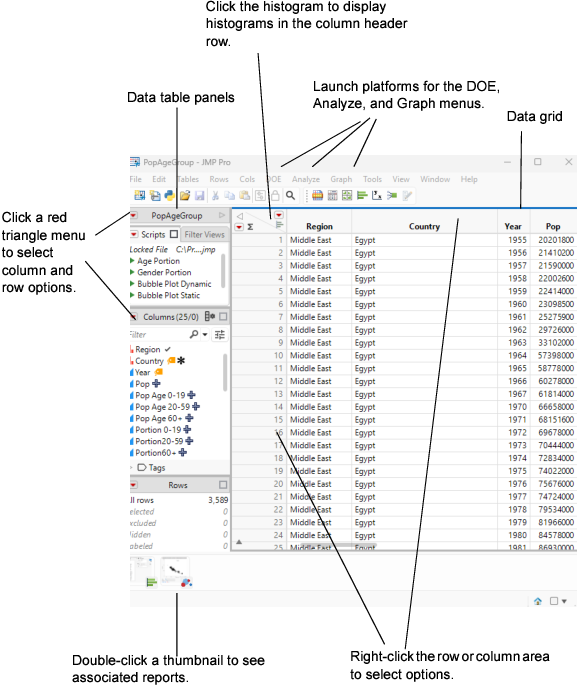Click the status bar dropdown arrow

[564, 602]
